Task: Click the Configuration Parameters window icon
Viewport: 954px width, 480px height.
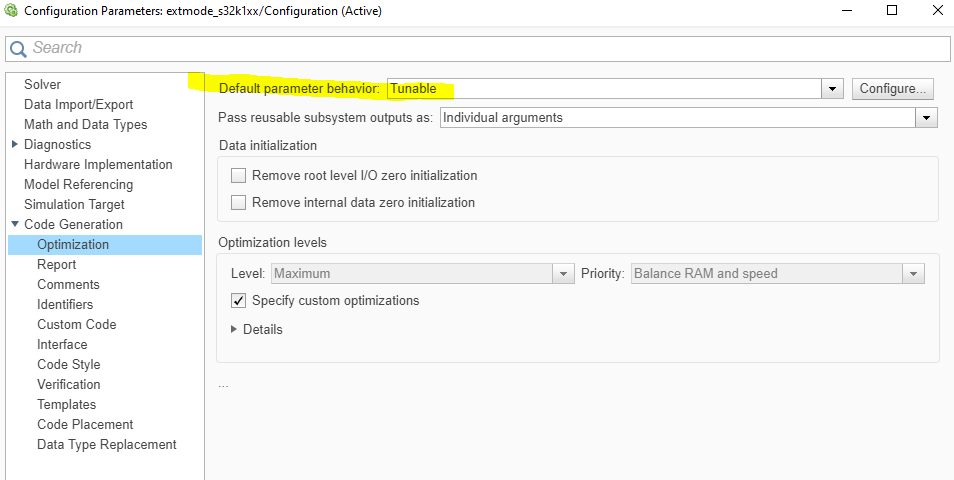Action: pyautogui.click(x=12, y=11)
